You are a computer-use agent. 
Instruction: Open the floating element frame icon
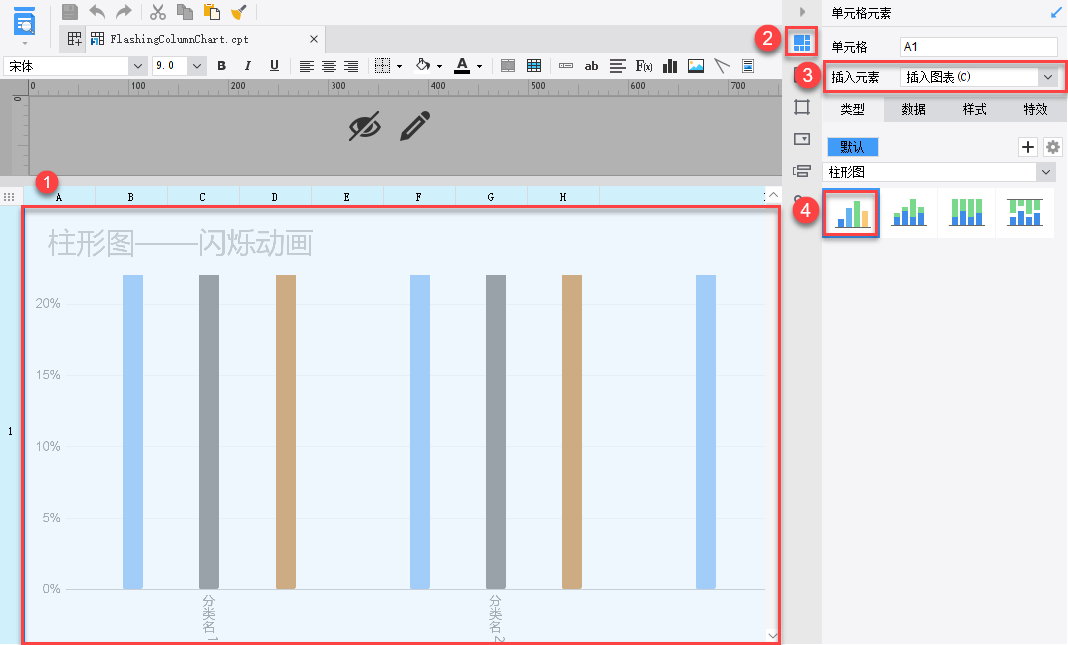(802, 107)
